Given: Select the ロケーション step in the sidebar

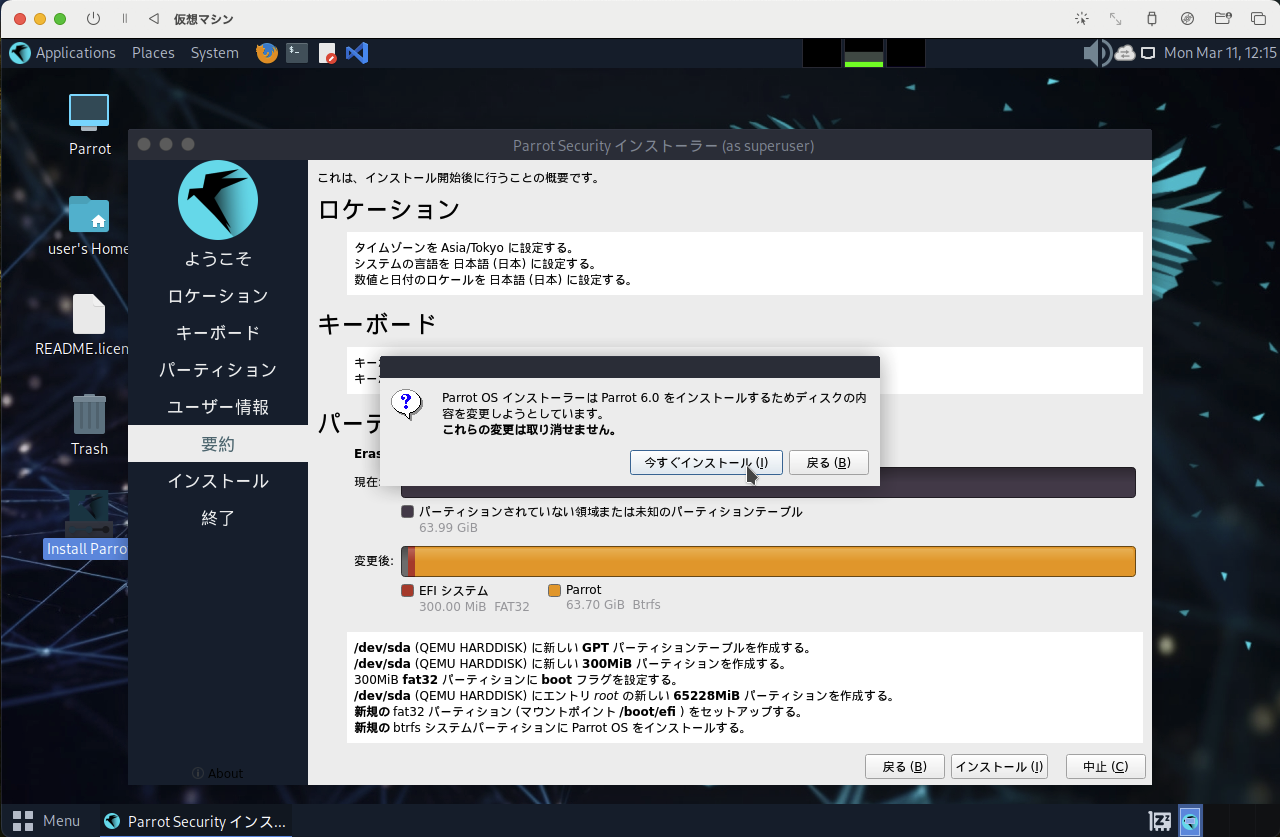Looking at the screenshot, I should [218, 296].
